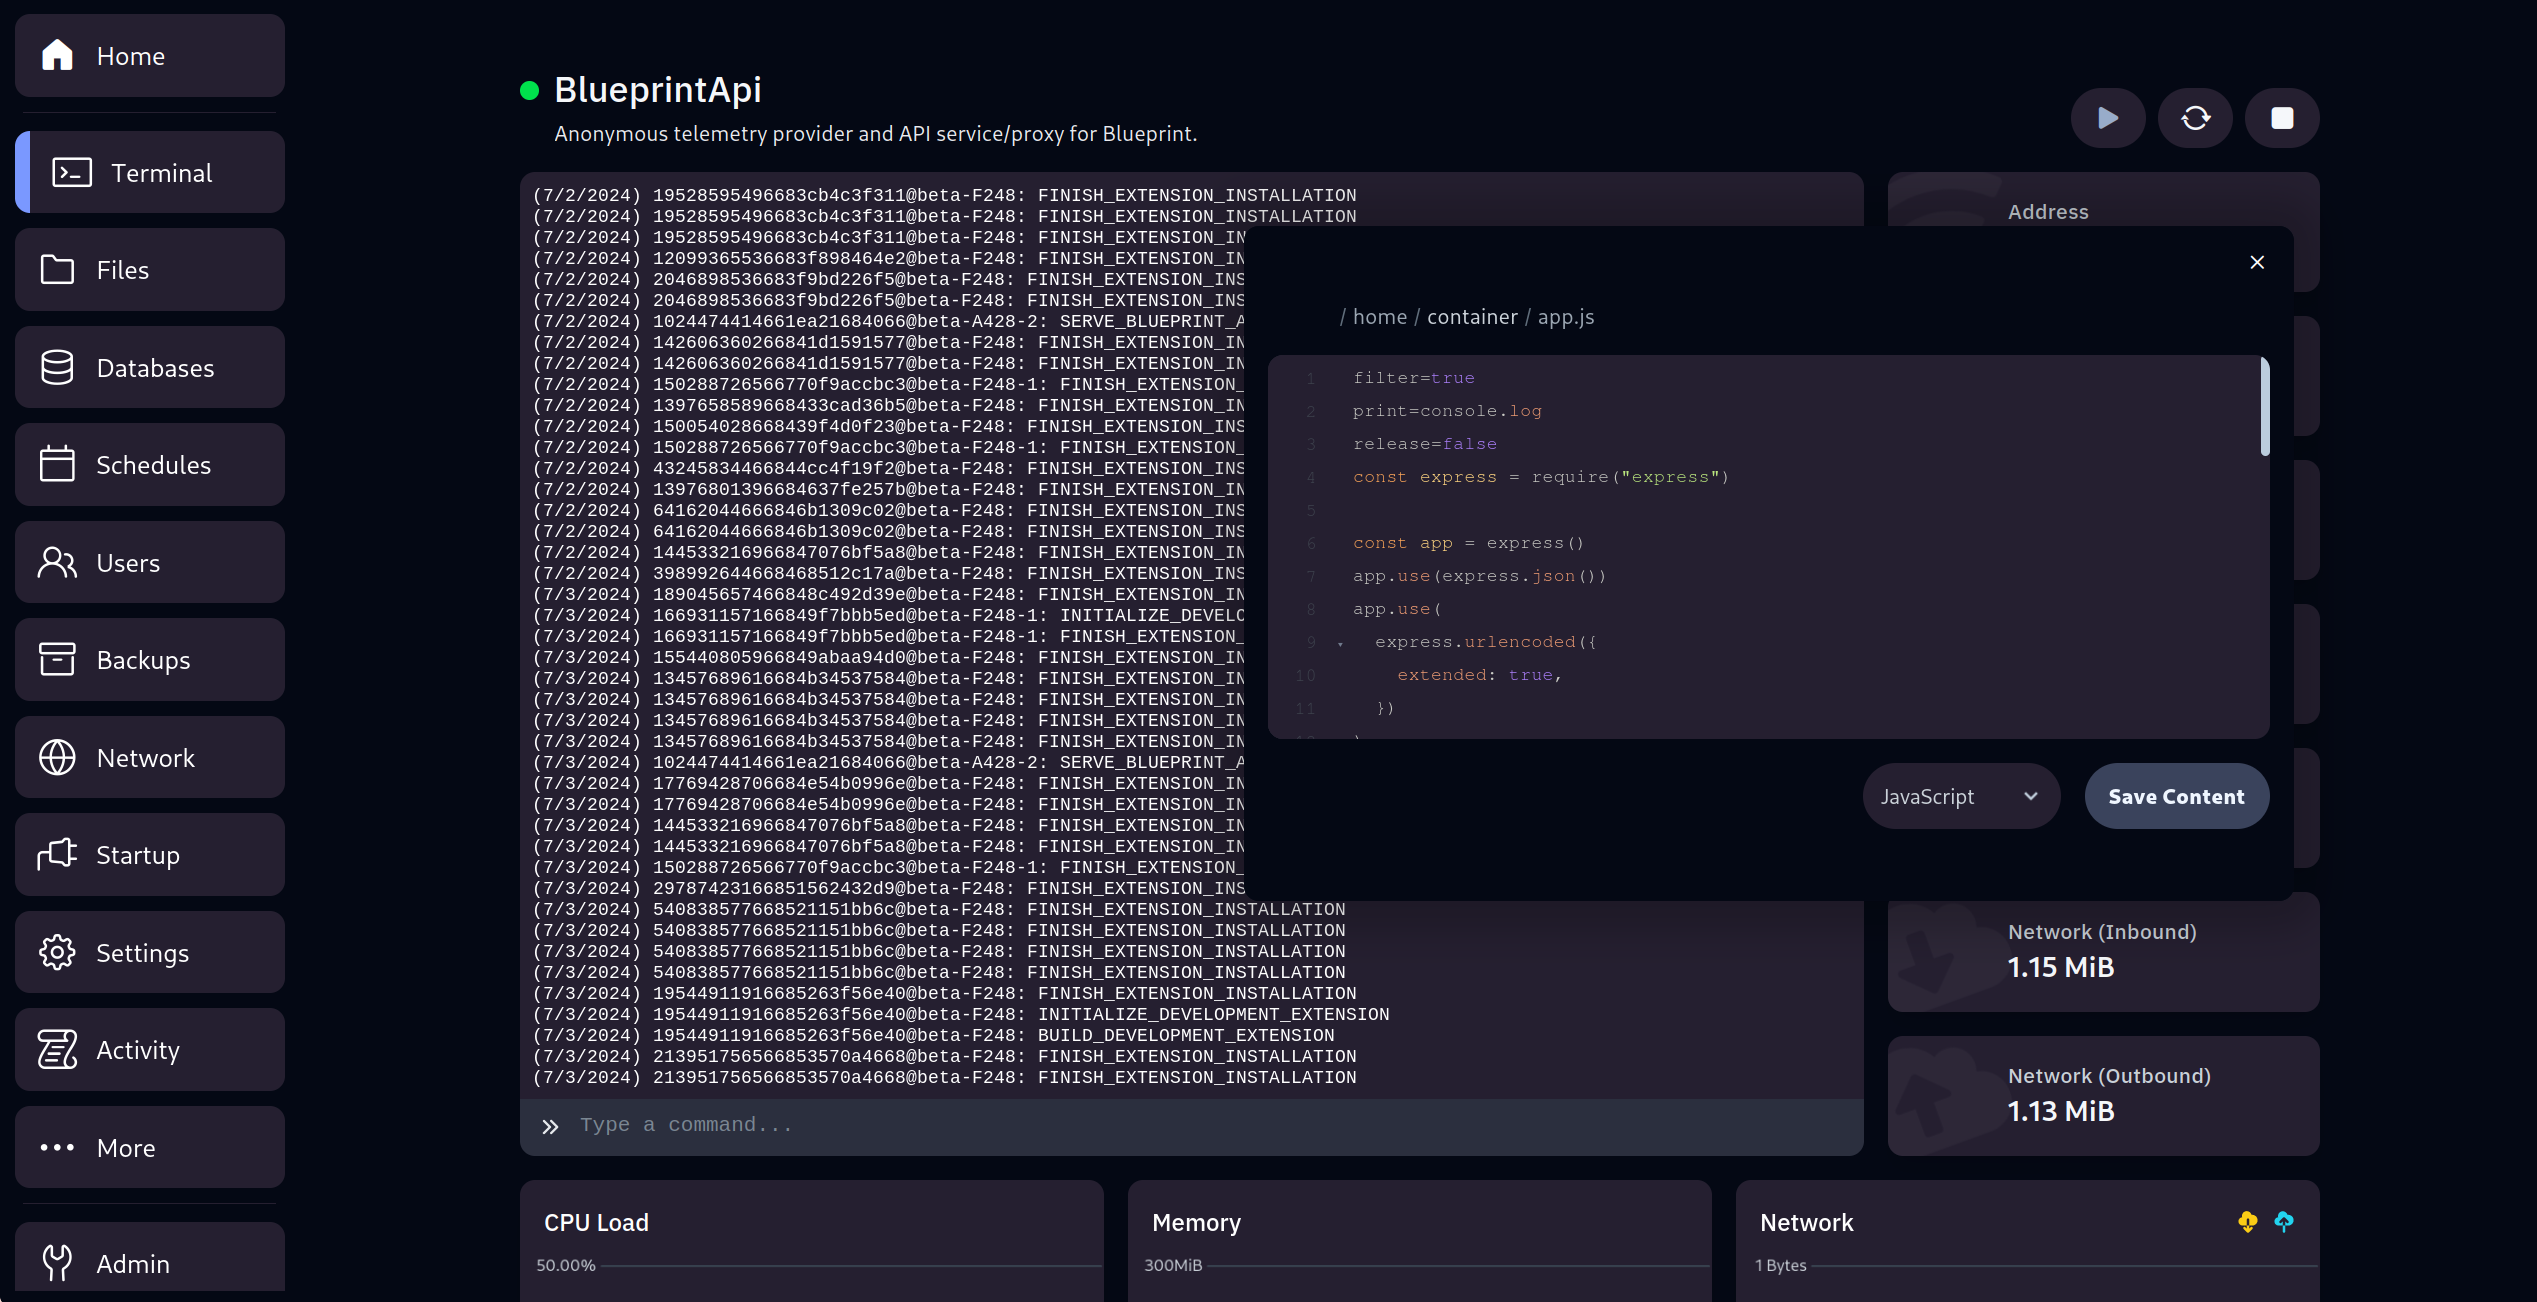2537x1302 pixels.
Task: Close the app.js editor dialog
Action: click(x=2257, y=262)
